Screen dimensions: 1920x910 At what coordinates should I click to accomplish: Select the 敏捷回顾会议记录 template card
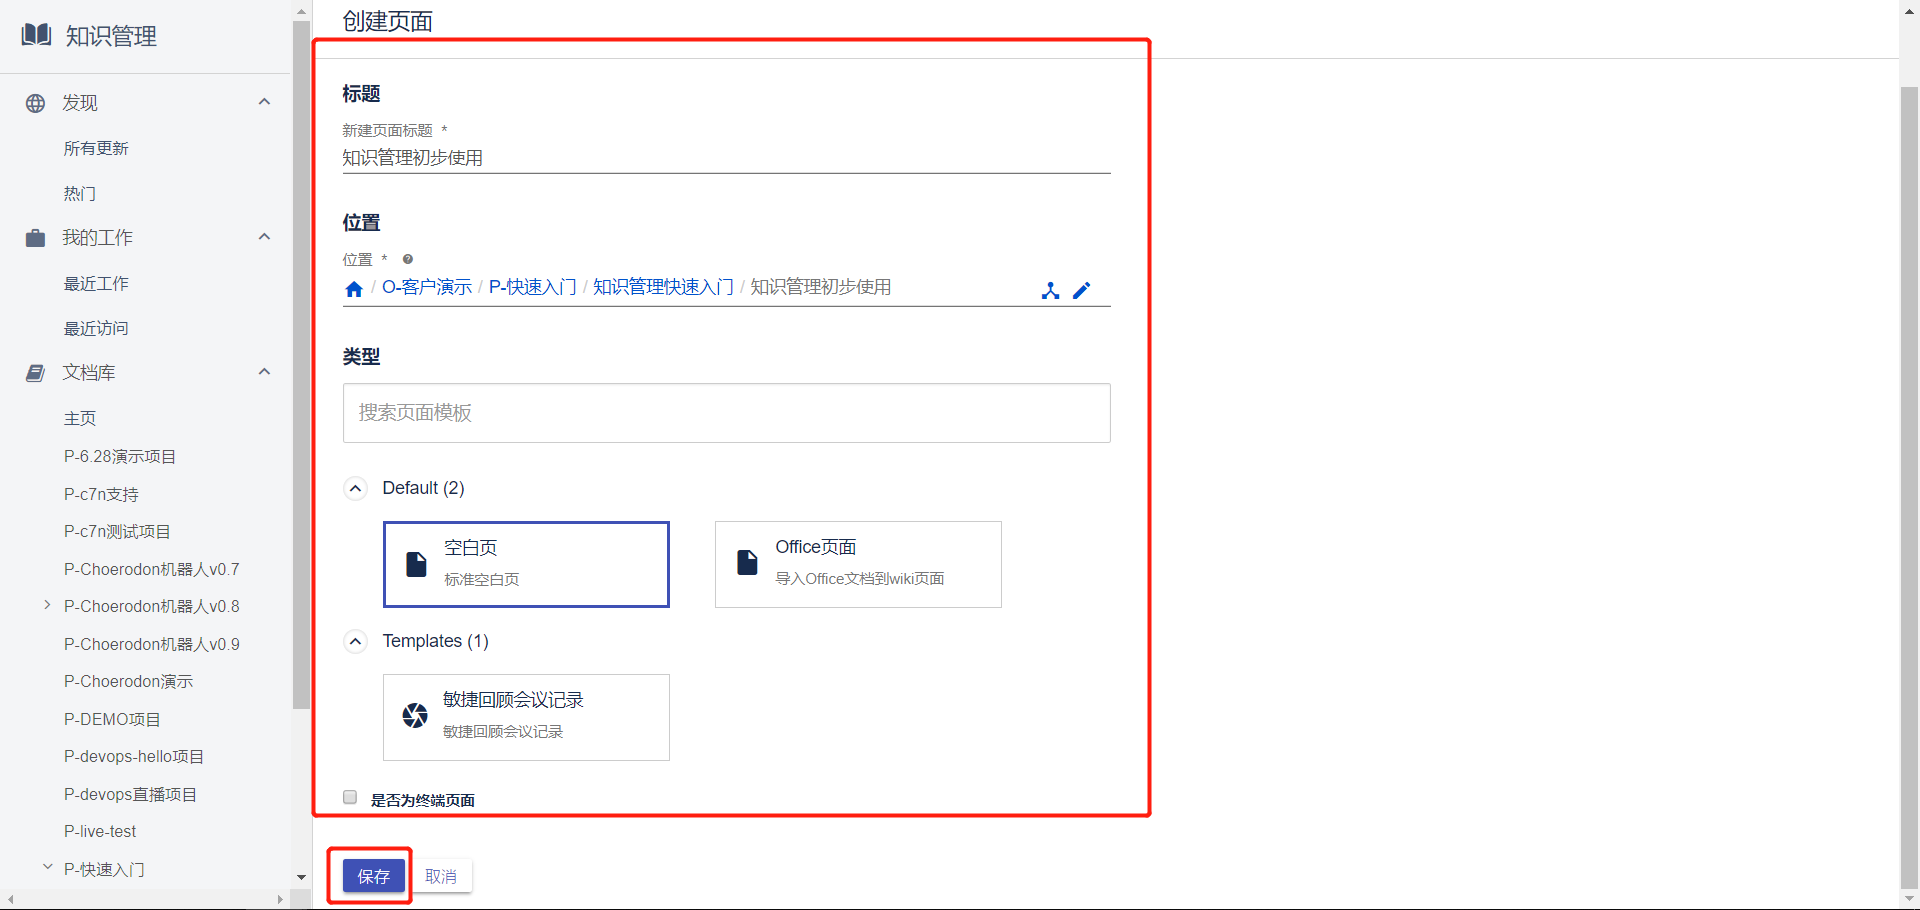coord(526,717)
